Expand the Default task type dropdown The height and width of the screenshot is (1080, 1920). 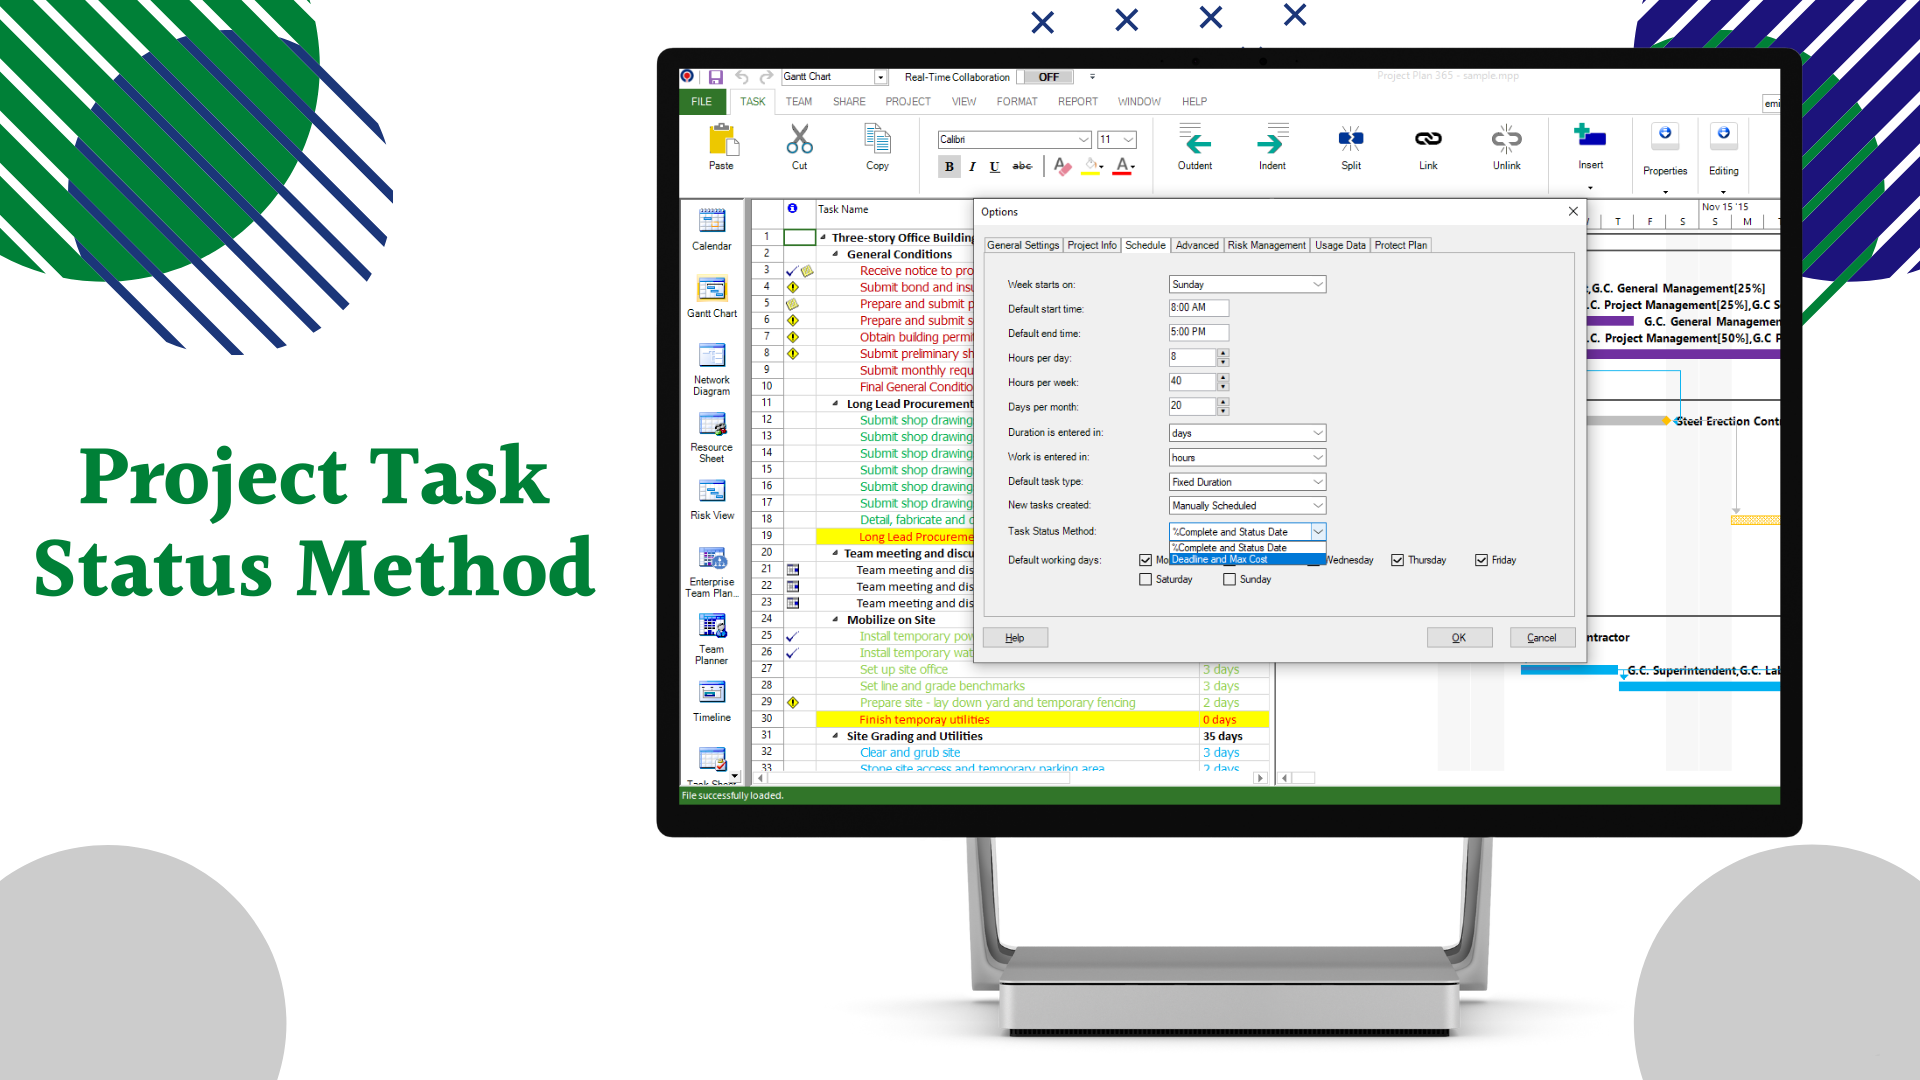tap(1317, 481)
